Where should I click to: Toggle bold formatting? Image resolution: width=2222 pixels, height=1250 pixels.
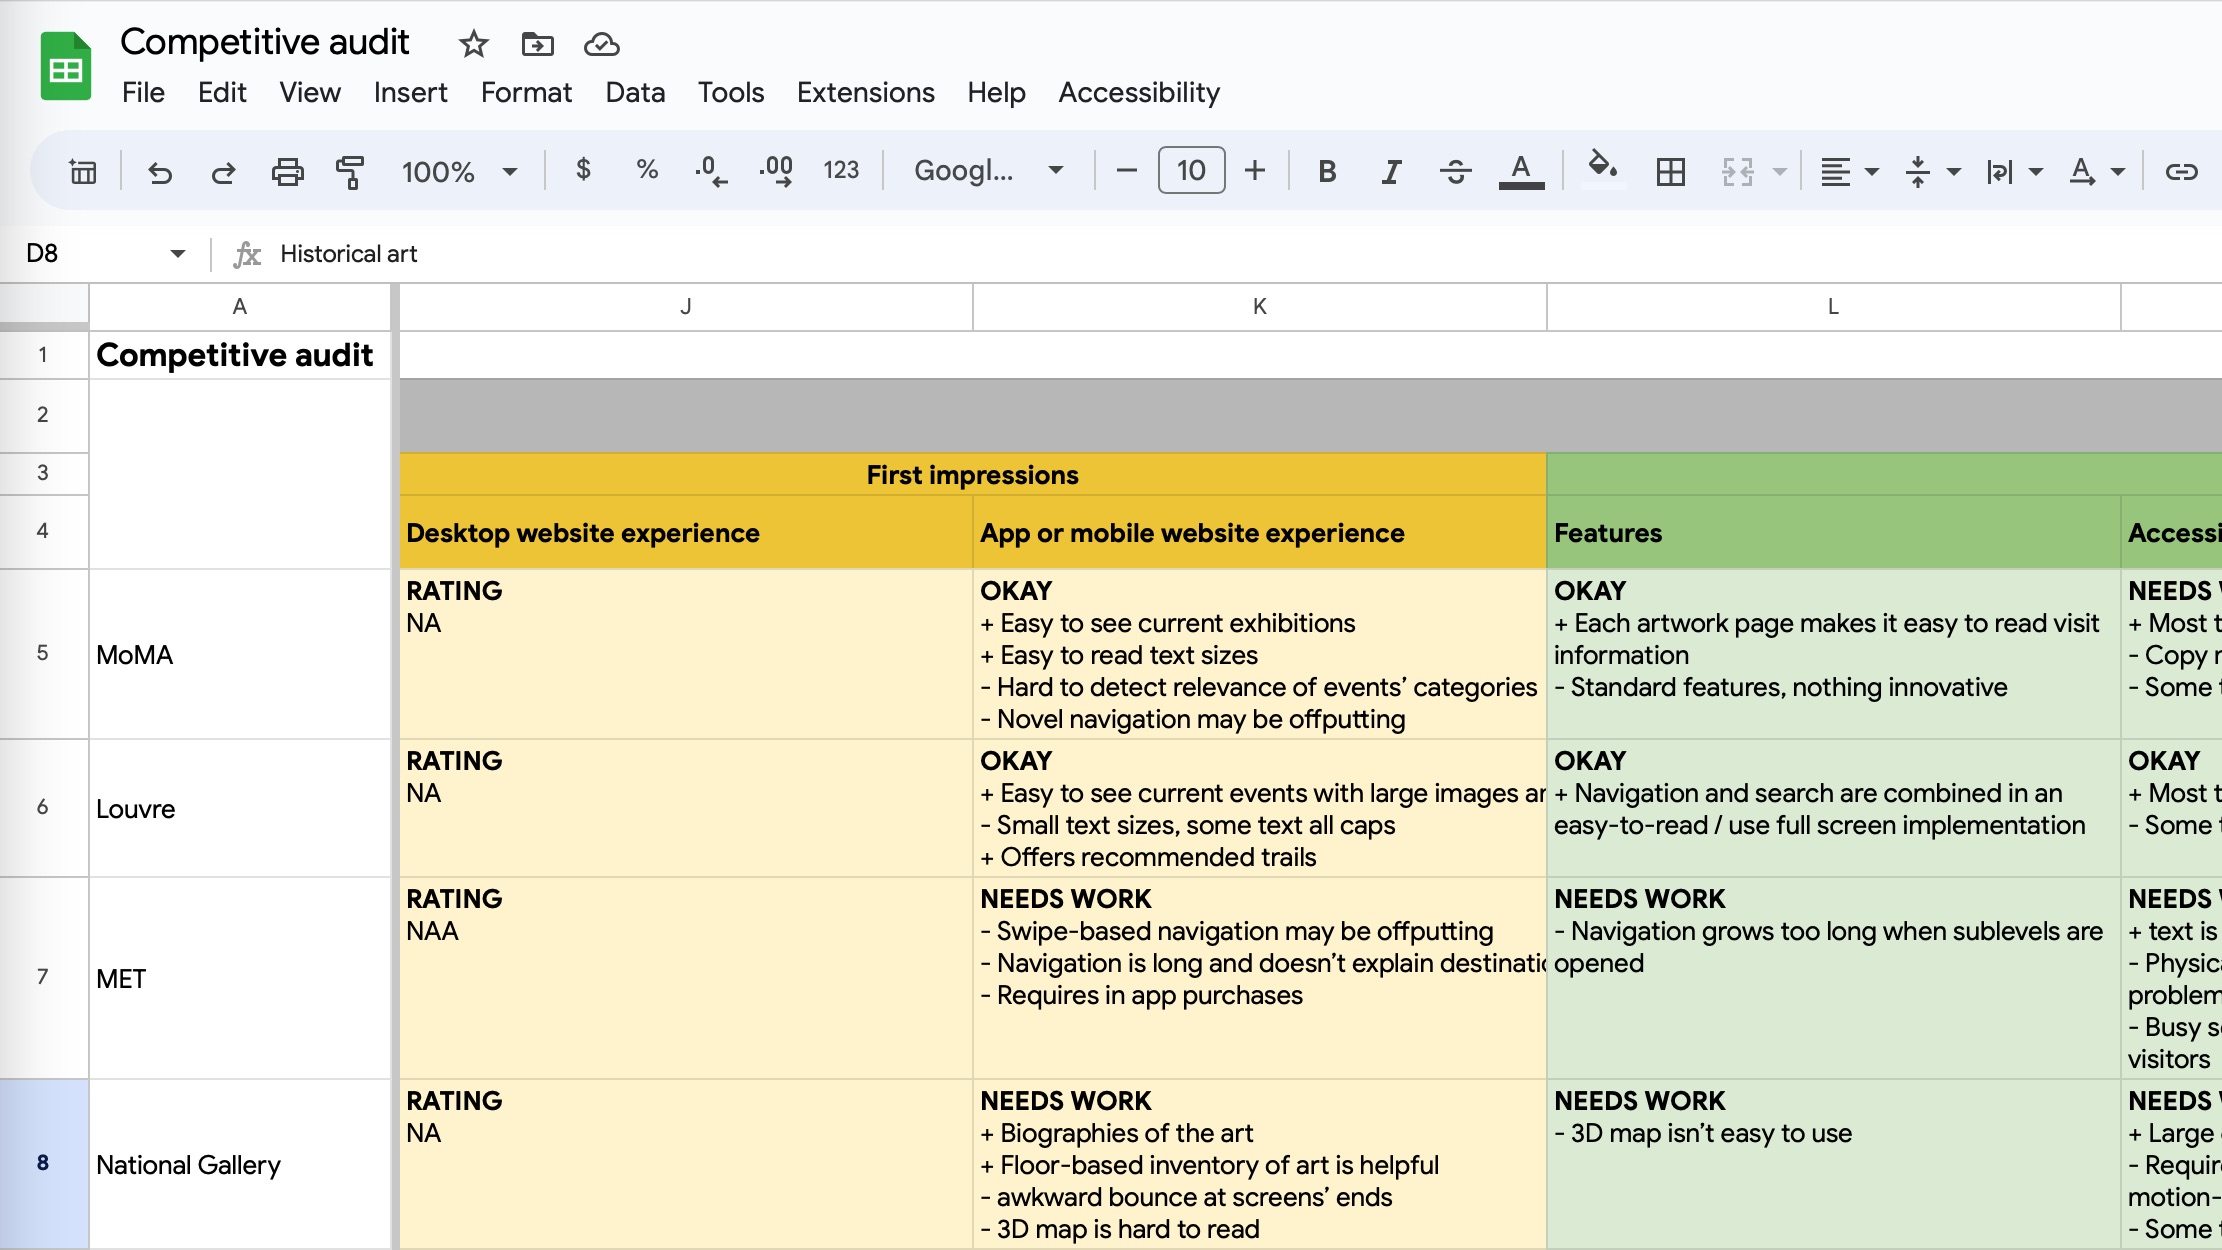click(1327, 172)
